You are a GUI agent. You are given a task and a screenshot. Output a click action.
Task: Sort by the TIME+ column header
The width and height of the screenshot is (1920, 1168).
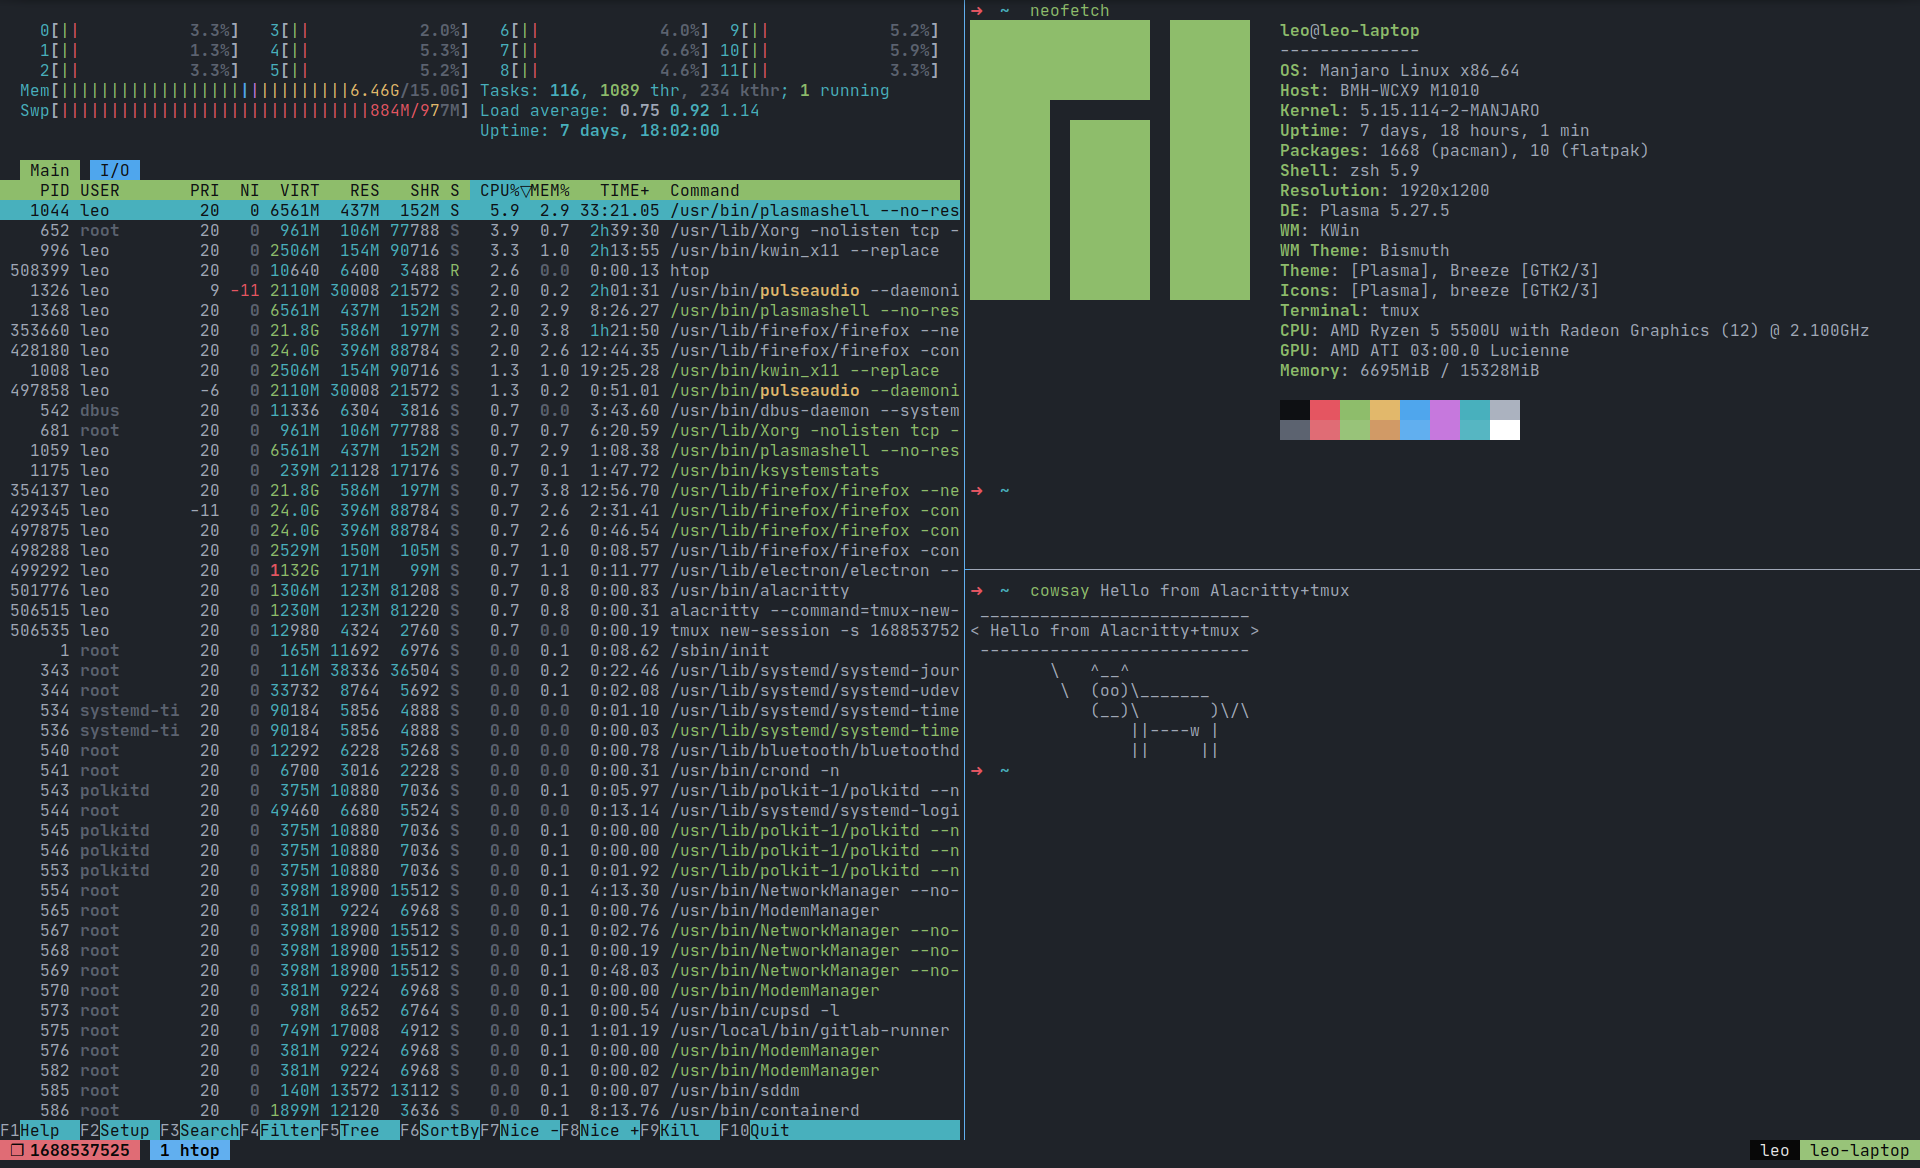pos(625,190)
